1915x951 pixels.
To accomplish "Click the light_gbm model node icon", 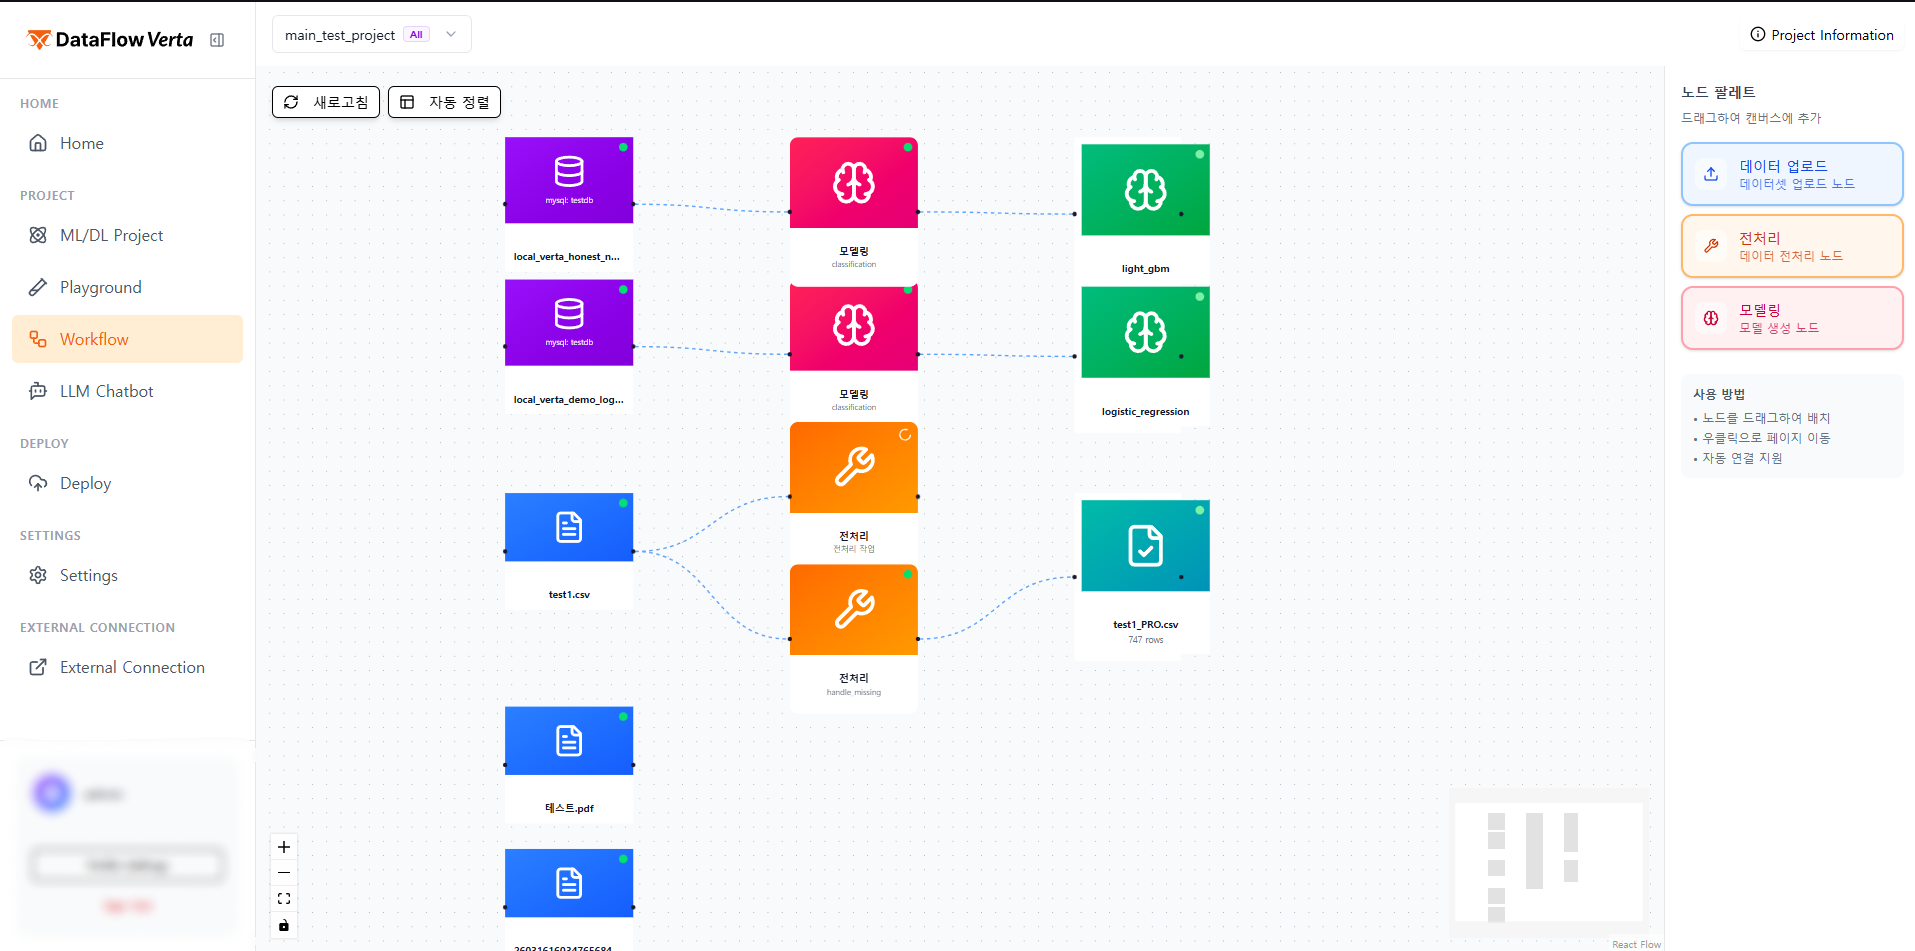I will (1145, 190).
